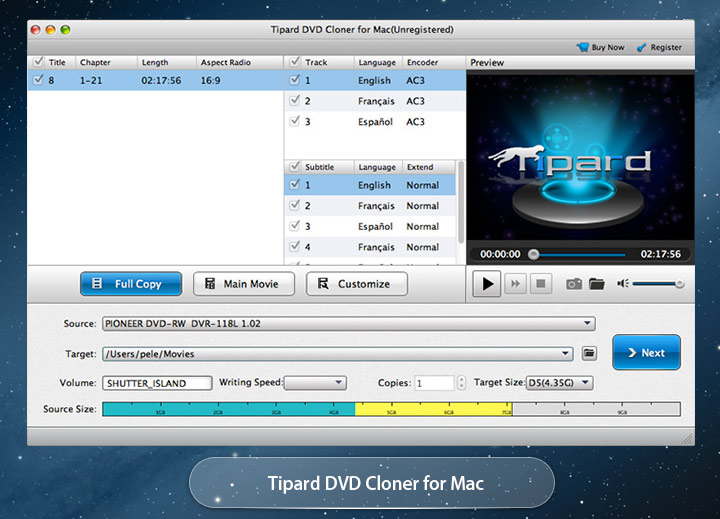The width and height of the screenshot is (720, 519).
Task: Click the window resize grip corner
Action: pyautogui.click(x=687, y=439)
